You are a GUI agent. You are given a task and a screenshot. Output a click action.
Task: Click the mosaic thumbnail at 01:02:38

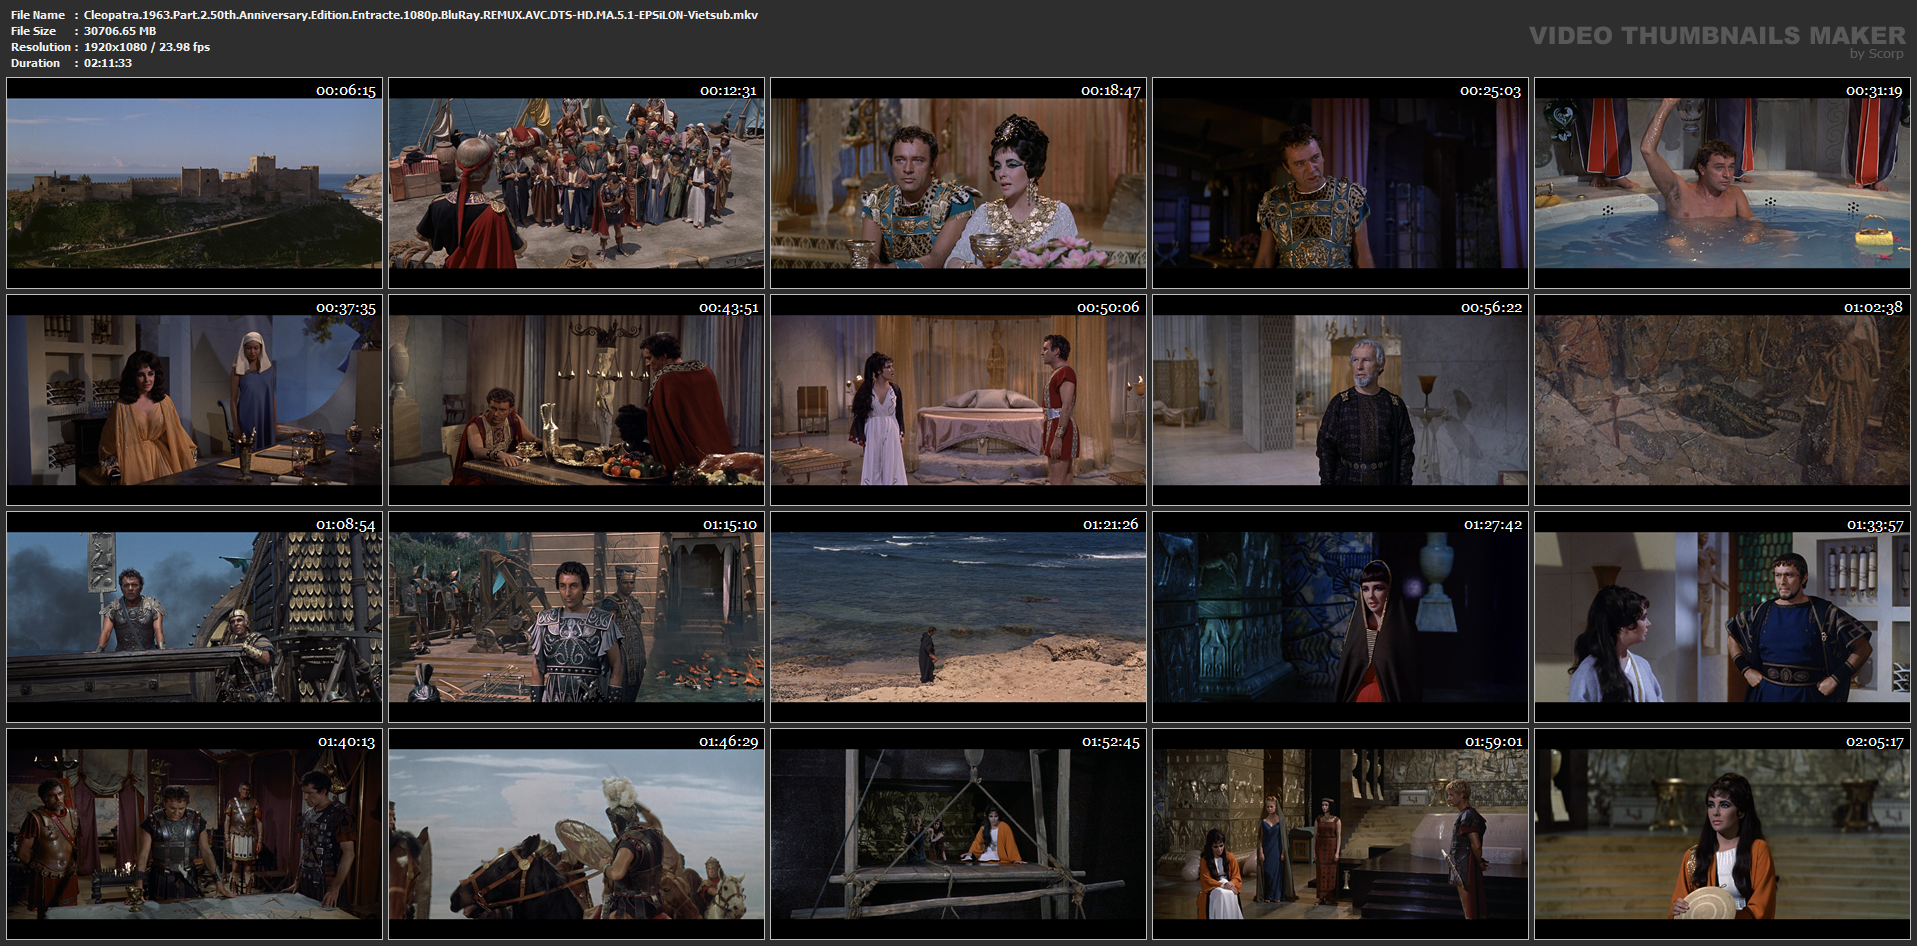tap(1722, 400)
